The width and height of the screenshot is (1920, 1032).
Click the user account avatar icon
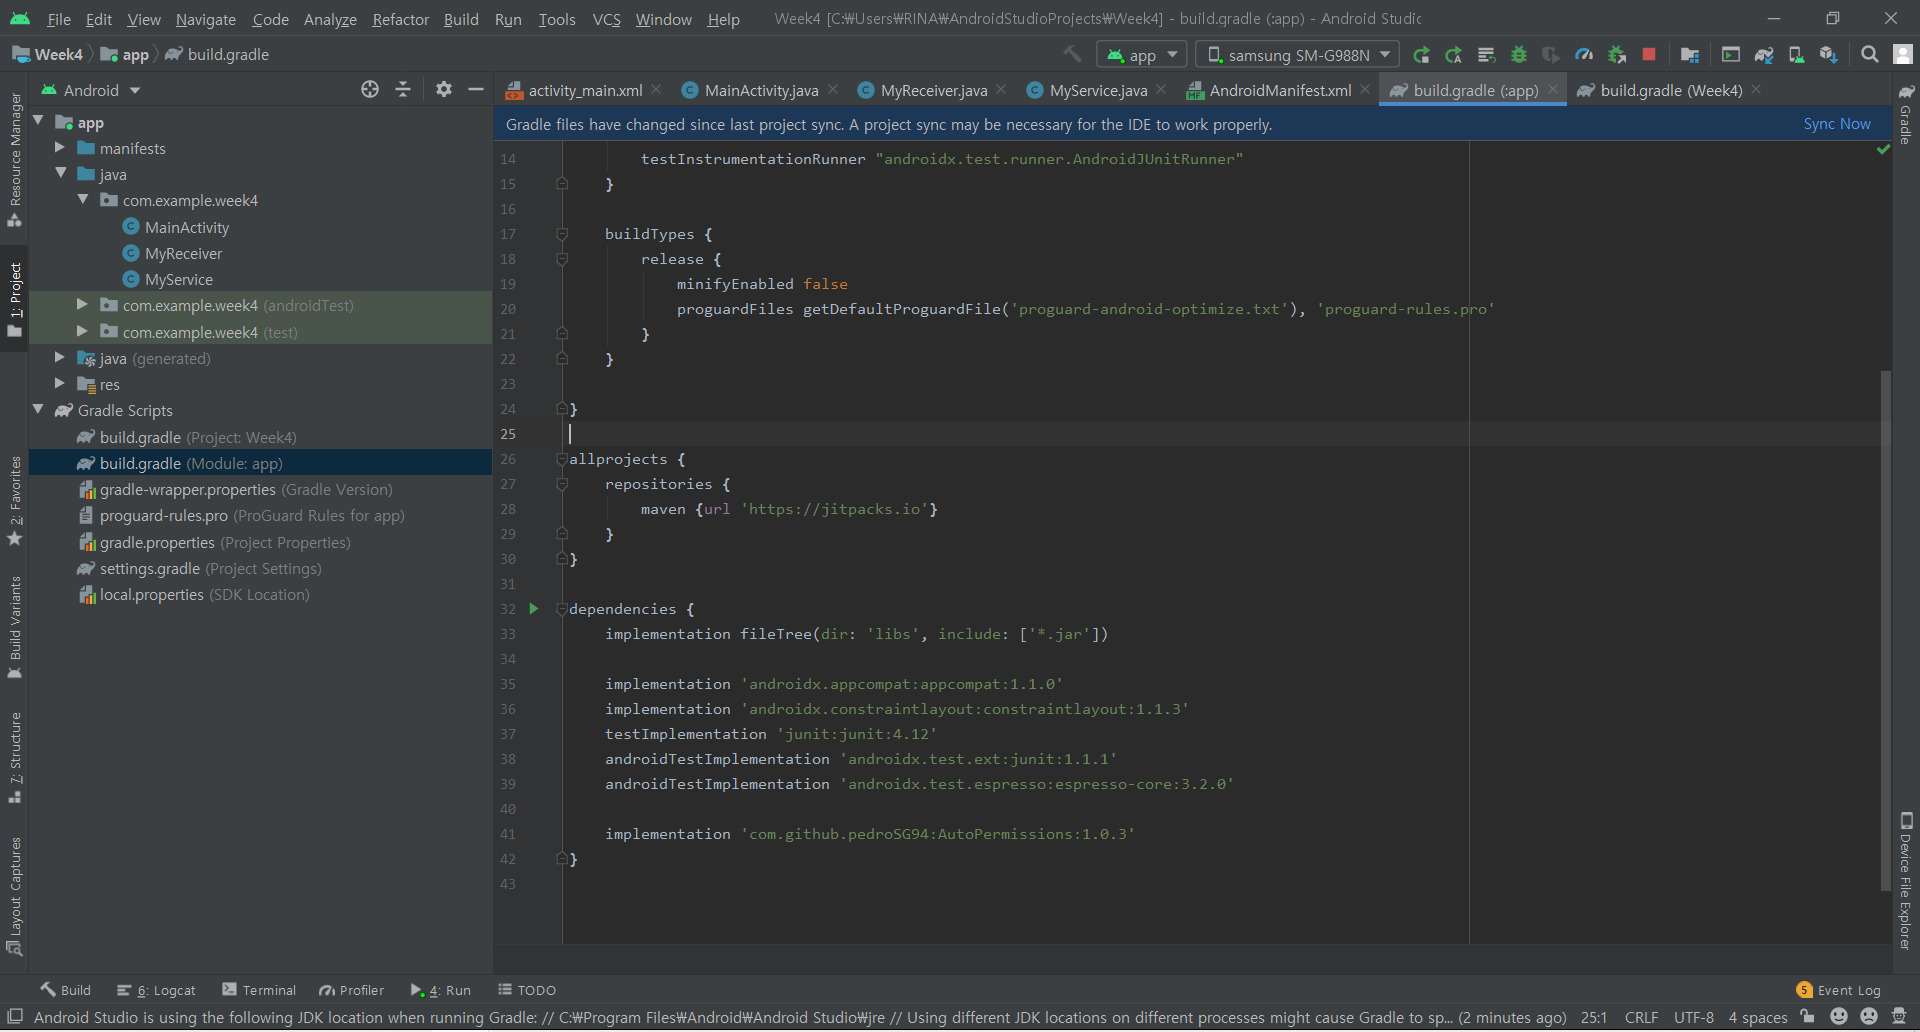click(1903, 55)
